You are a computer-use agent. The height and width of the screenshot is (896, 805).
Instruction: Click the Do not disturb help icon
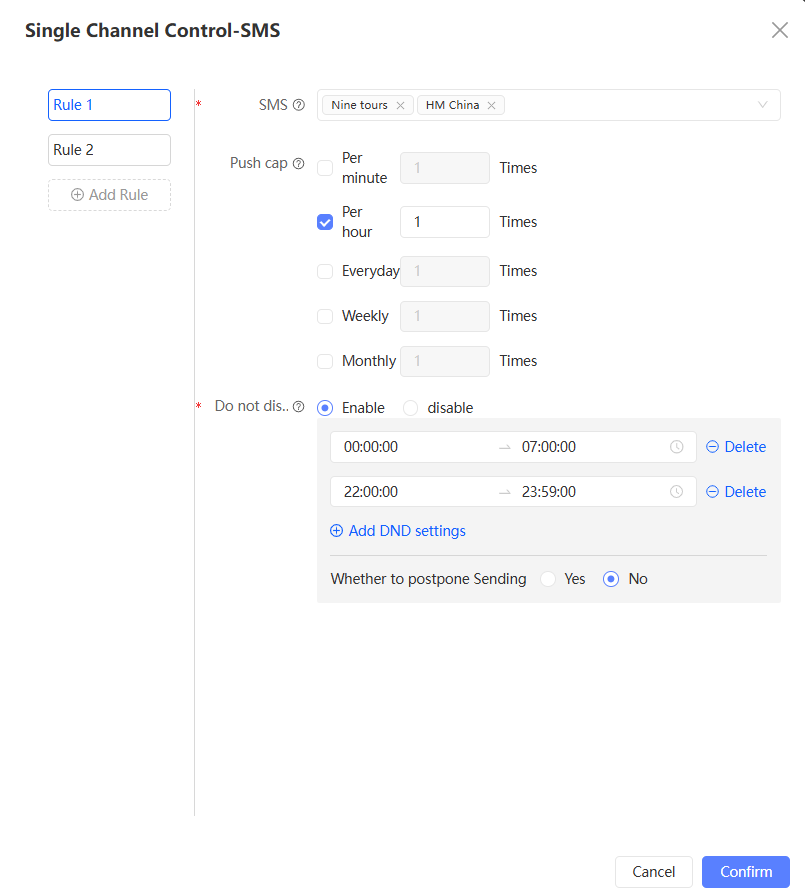(x=298, y=407)
